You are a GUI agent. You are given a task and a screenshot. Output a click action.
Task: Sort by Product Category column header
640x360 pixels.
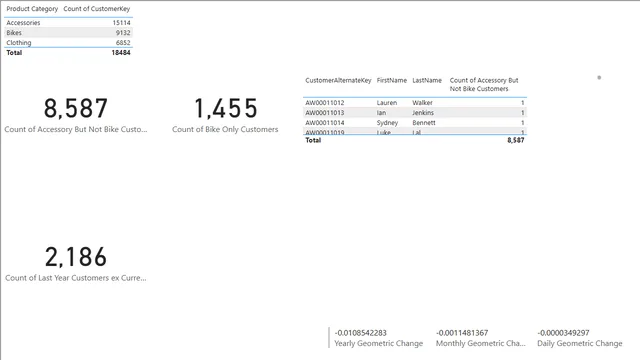coord(32,9)
